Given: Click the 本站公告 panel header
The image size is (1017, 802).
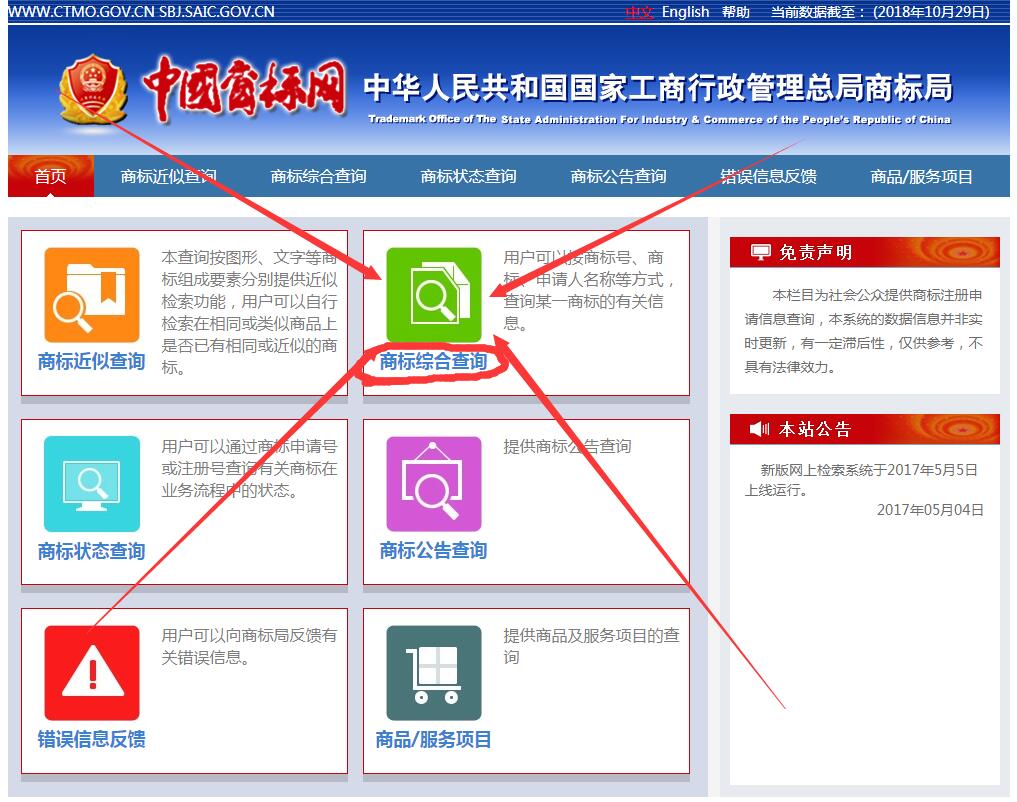Looking at the screenshot, I should pyautogui.click(x=865, y=429).
